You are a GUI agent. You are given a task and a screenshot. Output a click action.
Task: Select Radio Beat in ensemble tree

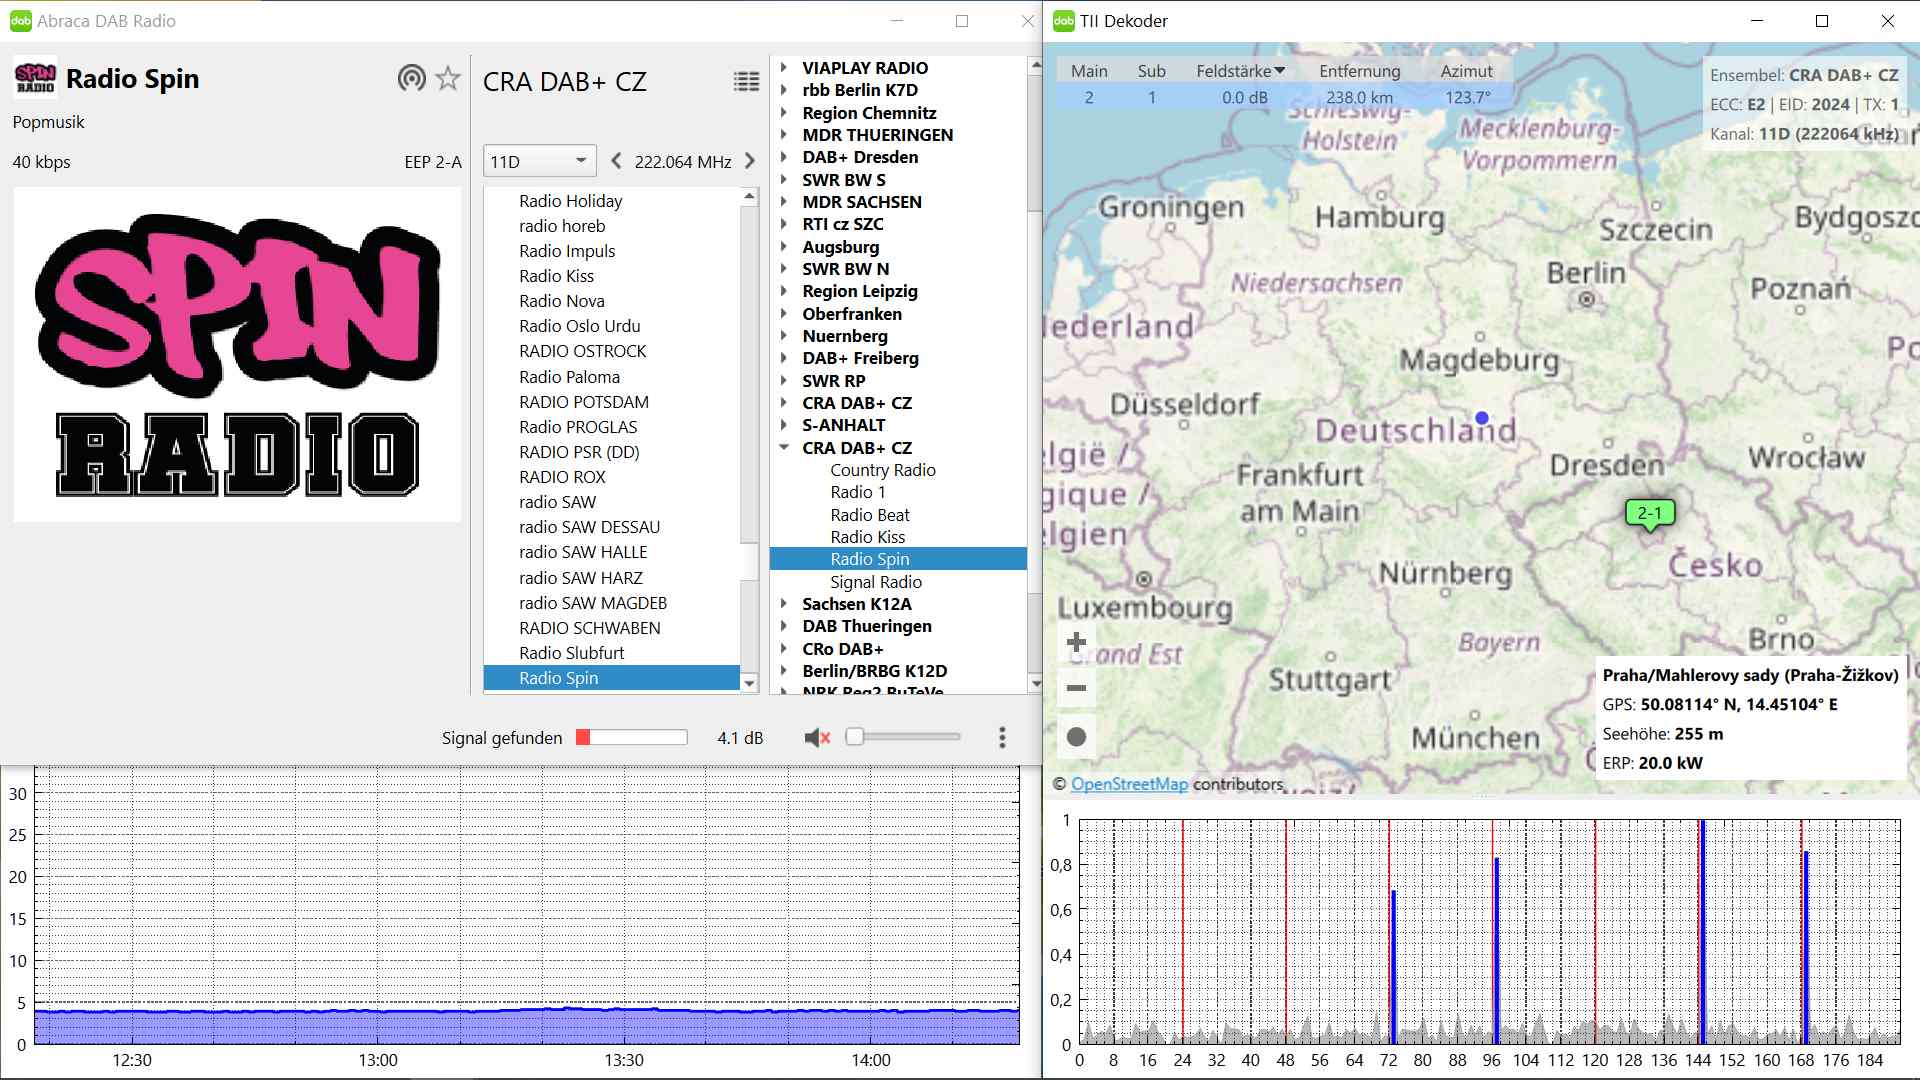[869, 515]
